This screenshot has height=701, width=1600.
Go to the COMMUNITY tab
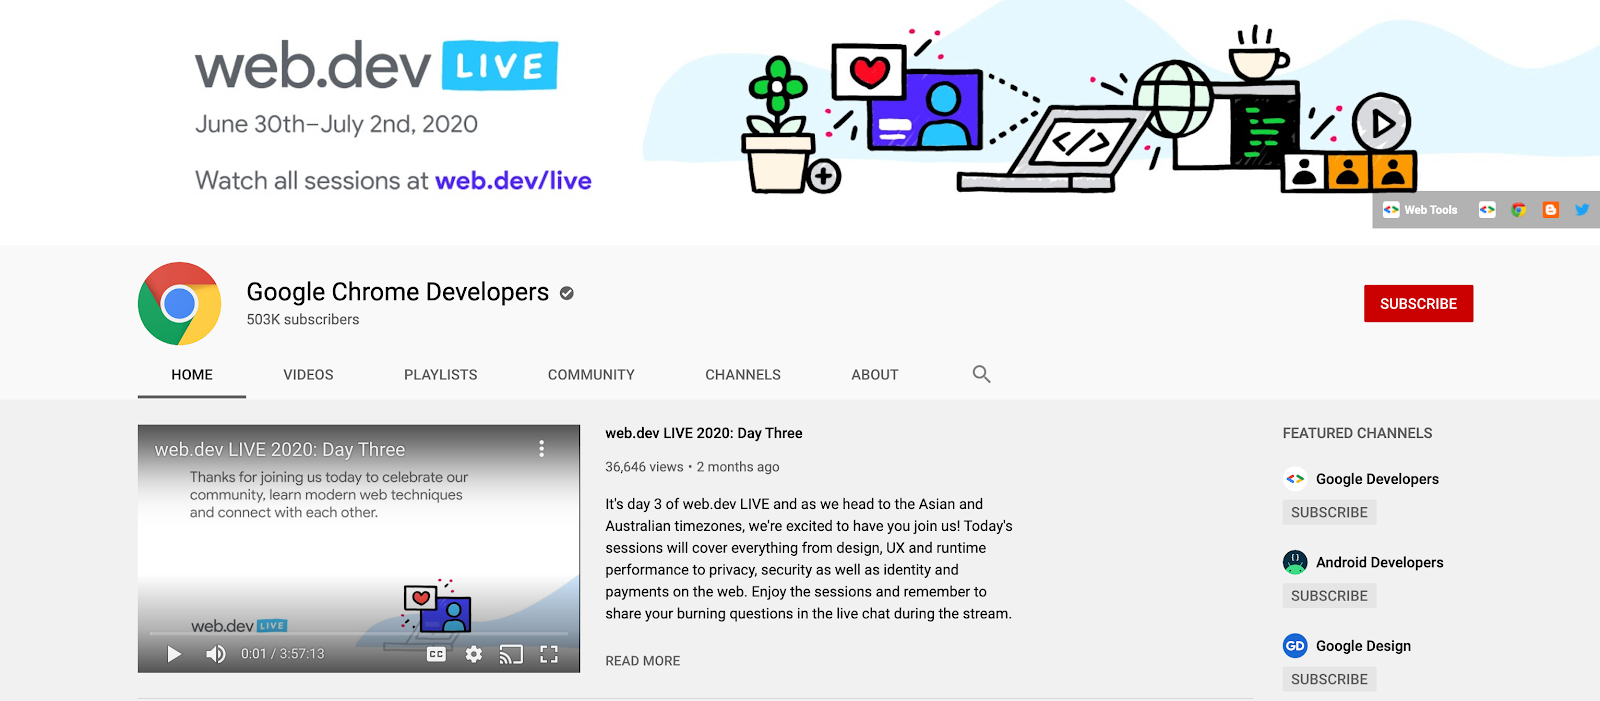click(x=591, y=375)
